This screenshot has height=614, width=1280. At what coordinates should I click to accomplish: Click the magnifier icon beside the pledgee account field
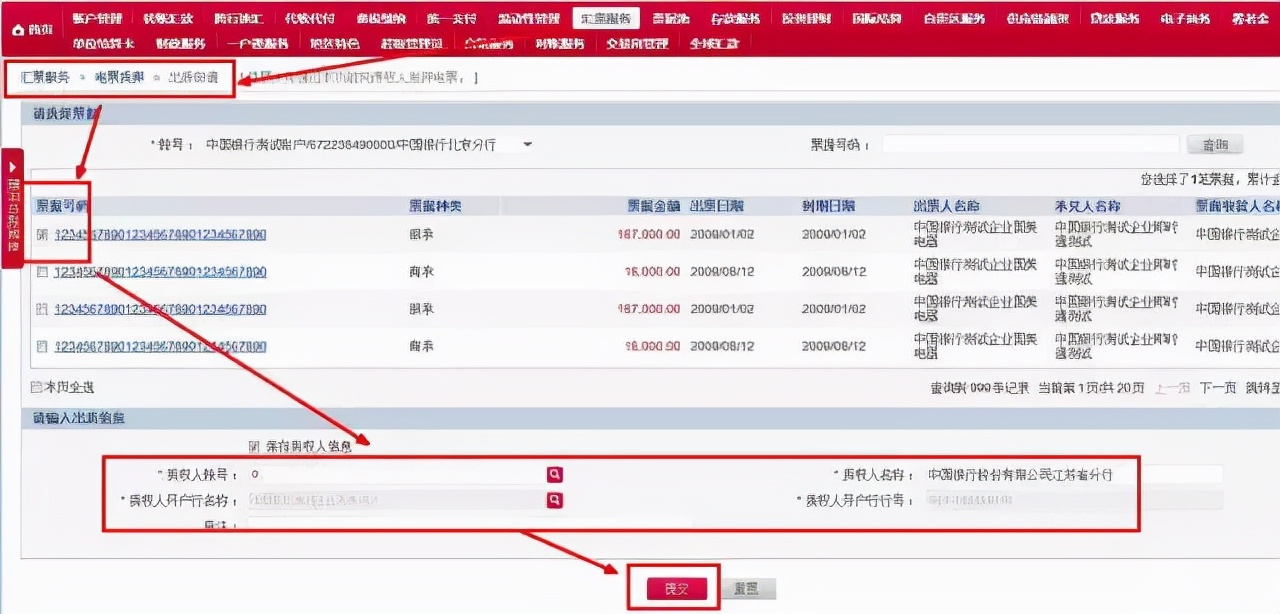555,476
